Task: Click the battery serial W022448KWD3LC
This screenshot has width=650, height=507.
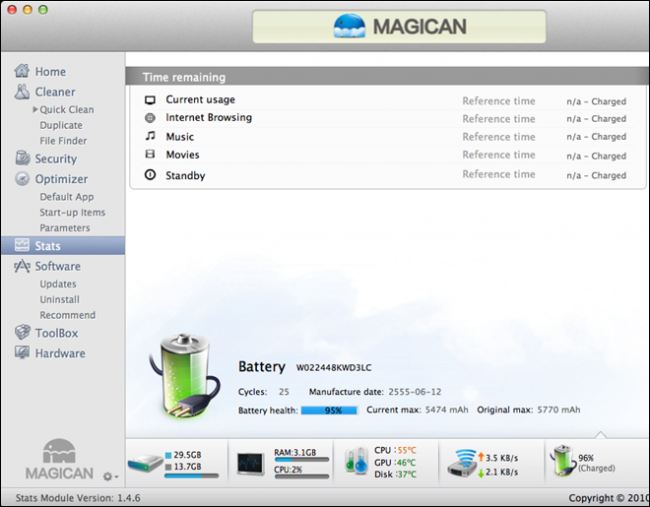Action: pyautogui.click(x=334, y=368)
